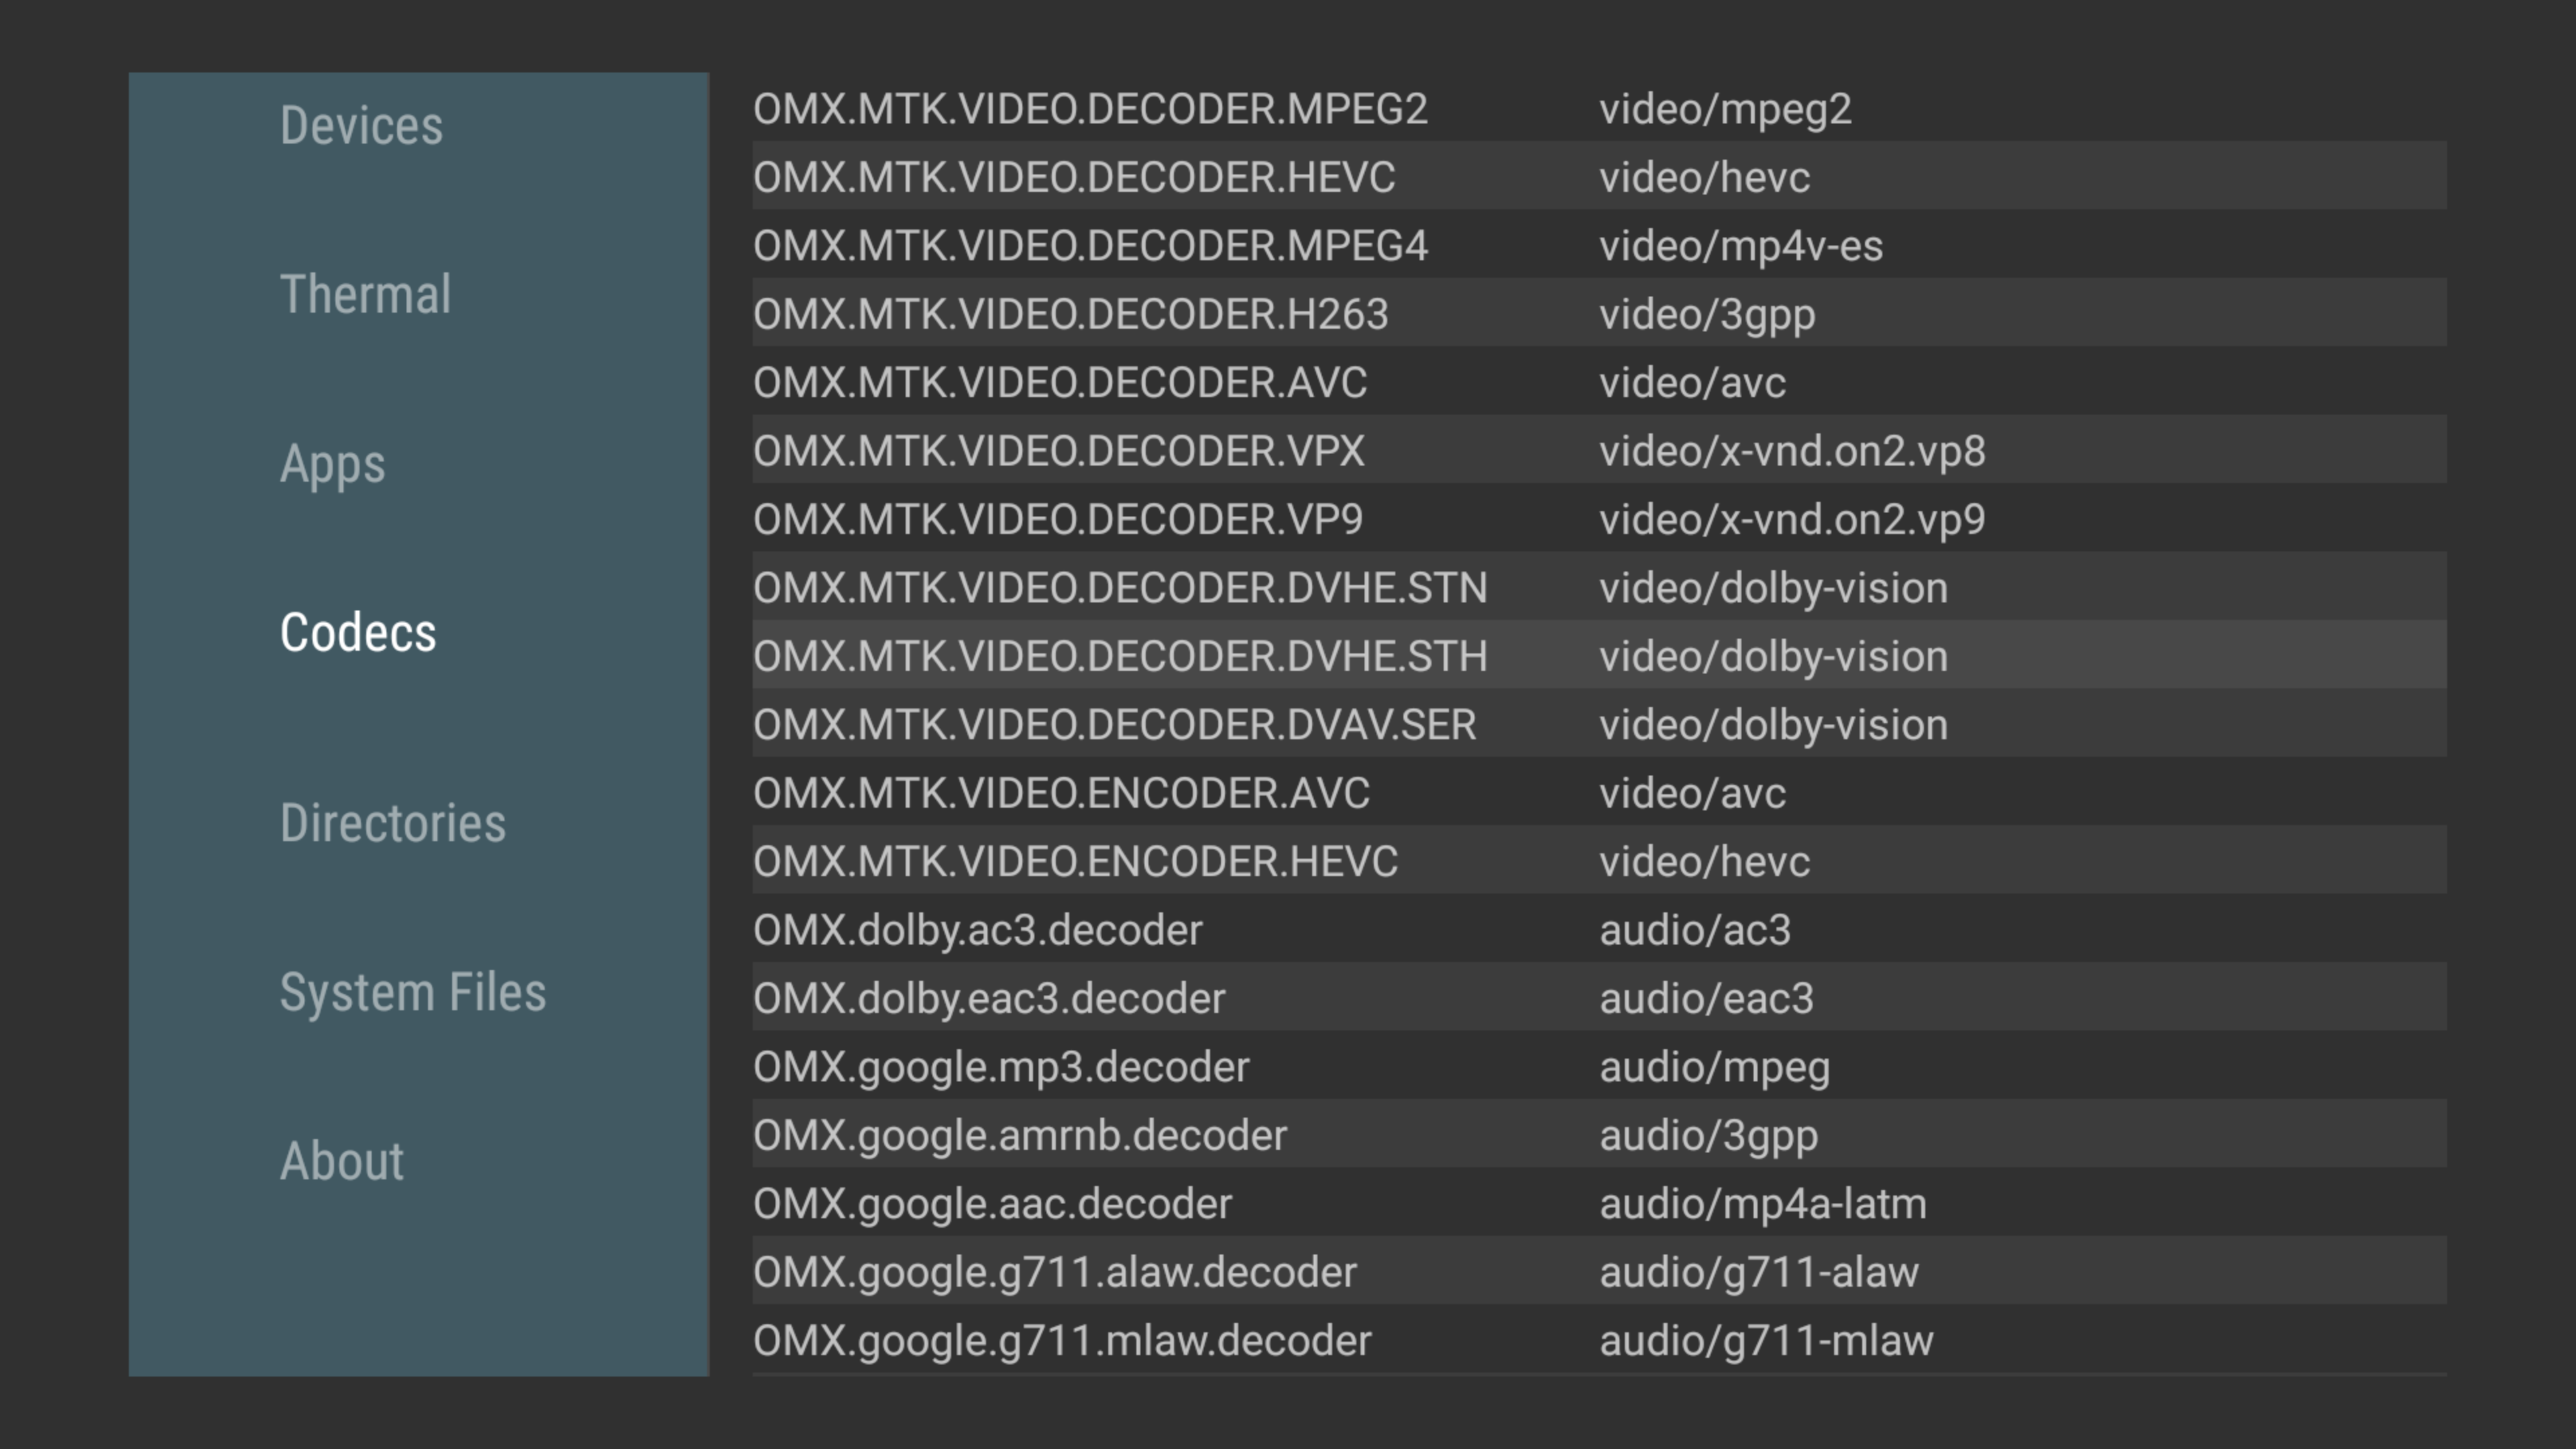Select the OMX.MTK.VIDEO.DECODER.HEVC codec row
The image size is (2576, 1449).
click(1599, 176)
